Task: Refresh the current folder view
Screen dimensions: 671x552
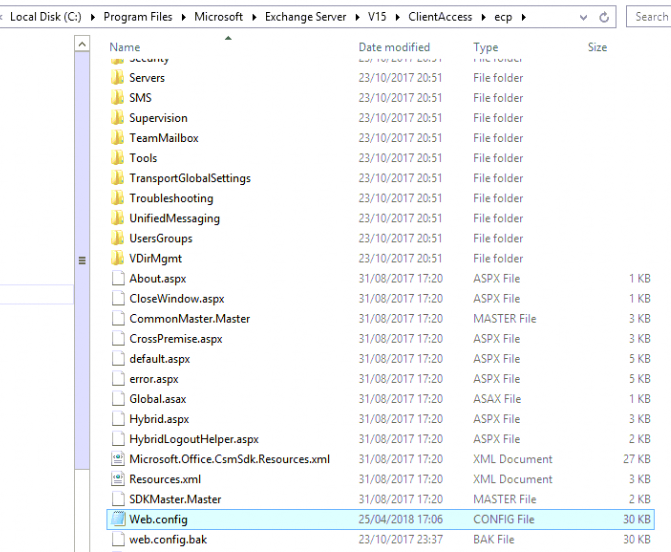Action: 604,17
